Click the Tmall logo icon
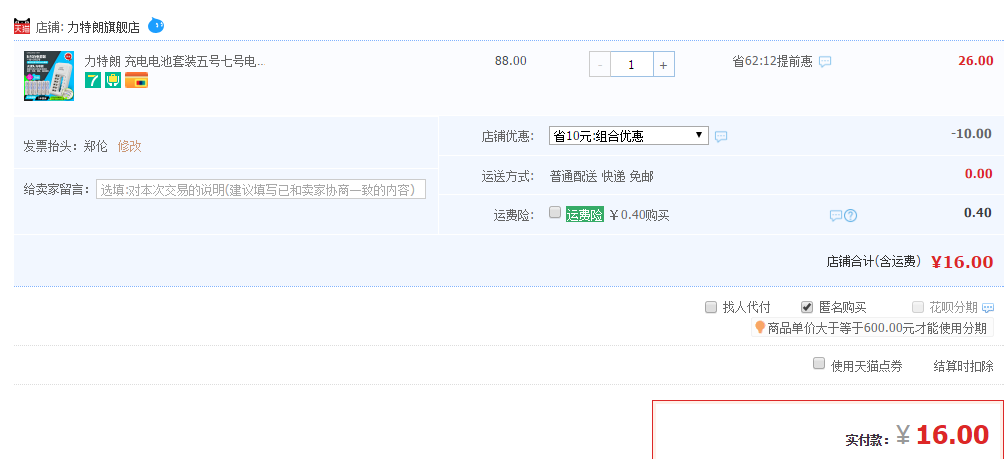The height and width of the screenshot is (459, 1006). 22,26
